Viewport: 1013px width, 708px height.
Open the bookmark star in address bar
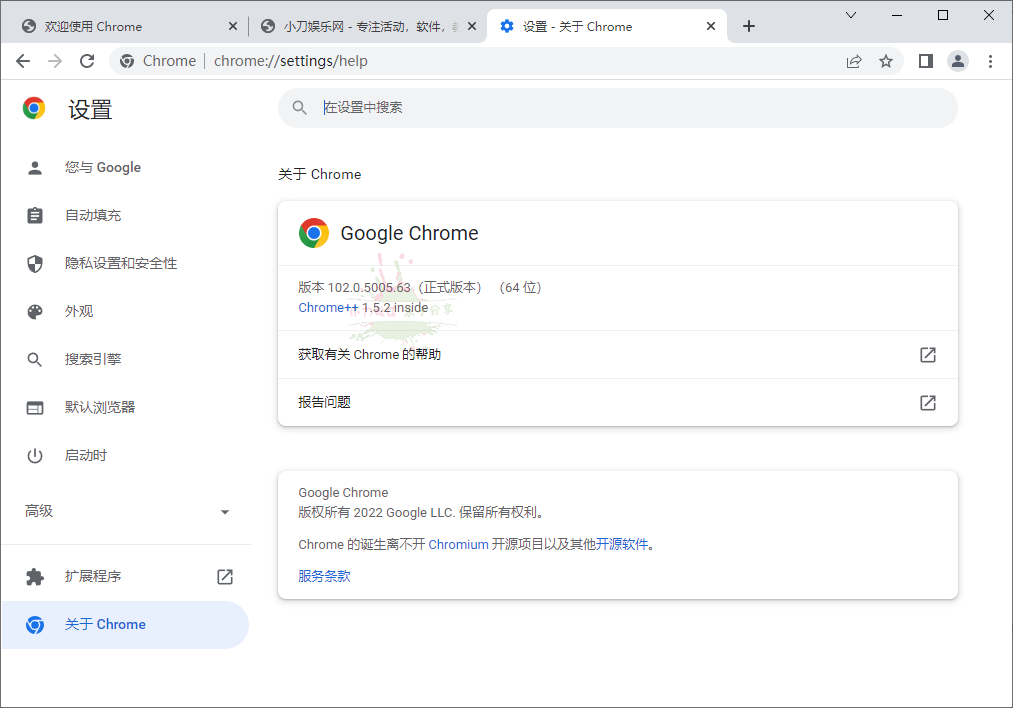coord(886,60)
